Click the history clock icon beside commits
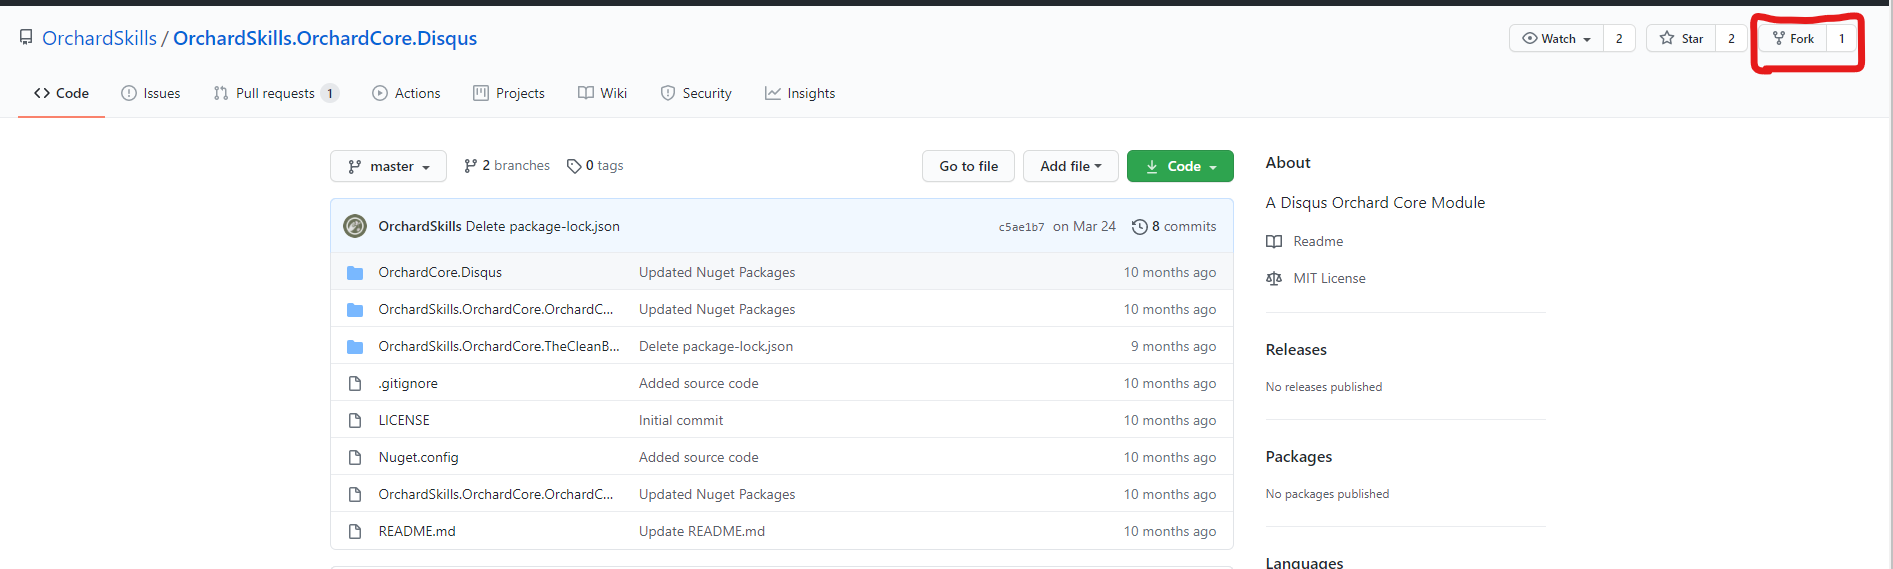This screenshot has width=1893, height=569. point(1139,227)
